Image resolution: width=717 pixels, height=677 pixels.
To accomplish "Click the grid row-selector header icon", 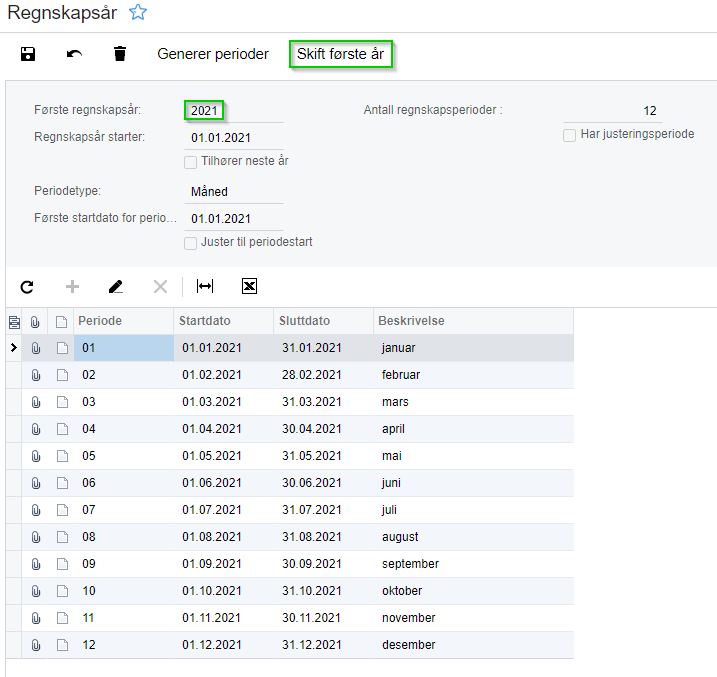I will point(14,322).
